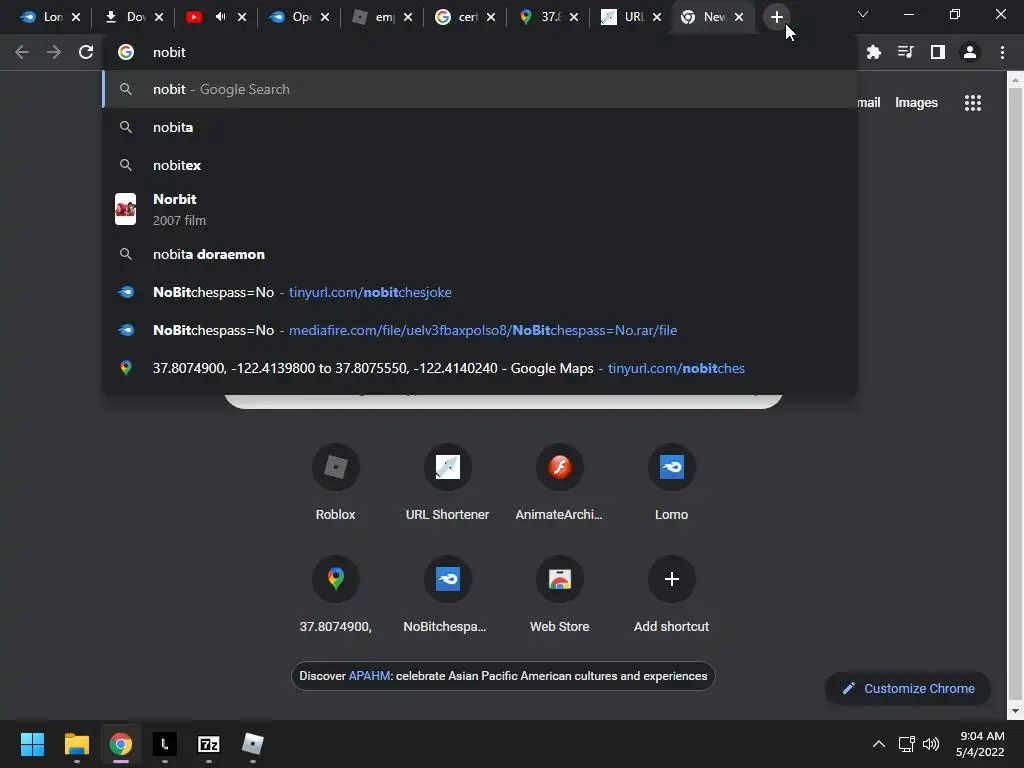Screen dimensions: 1024x768
Task: Open File Explorer from taskbar
Action: 76,744
